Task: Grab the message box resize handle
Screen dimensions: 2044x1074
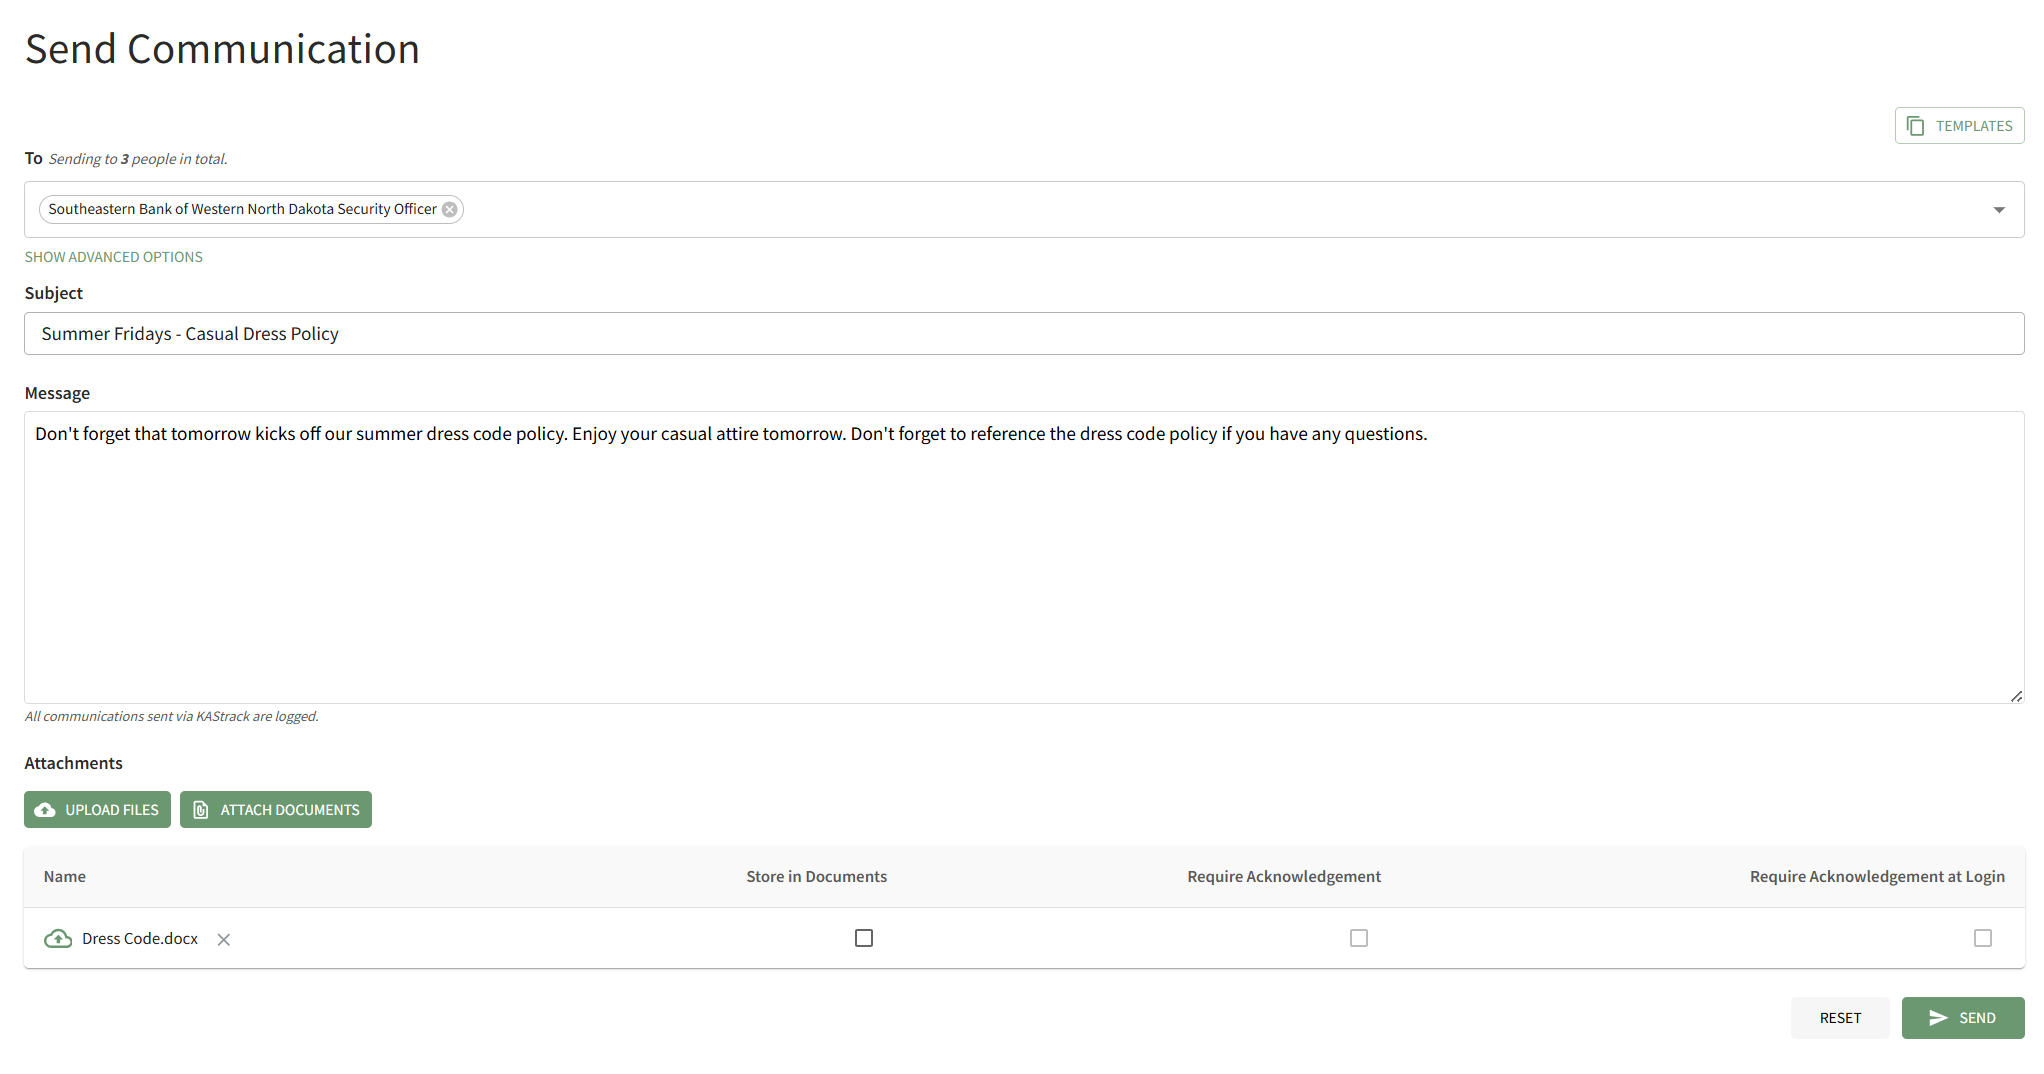Action: click(2016, 696)
